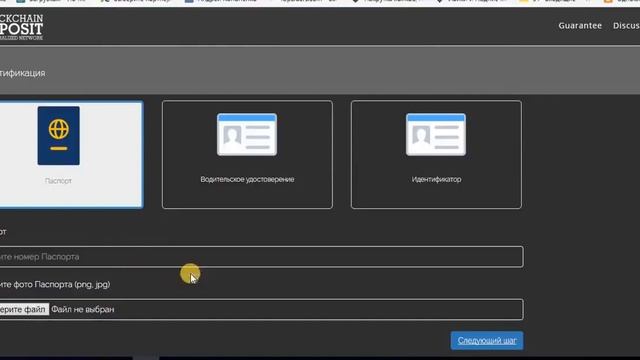Click the Идентификатор ID card icon
This screenshot has width=640, height=360.
coord(436,135)
